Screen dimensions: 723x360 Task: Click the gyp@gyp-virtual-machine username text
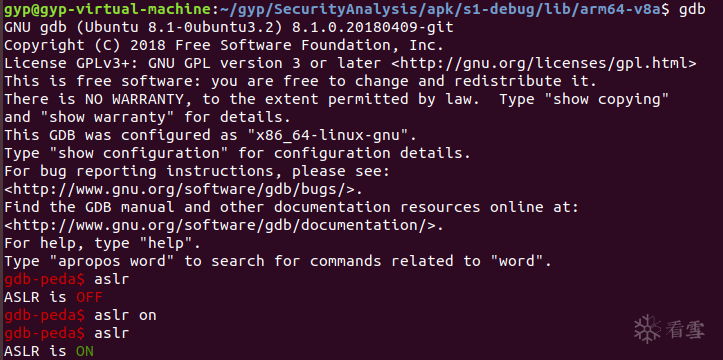tap(104, 10)
